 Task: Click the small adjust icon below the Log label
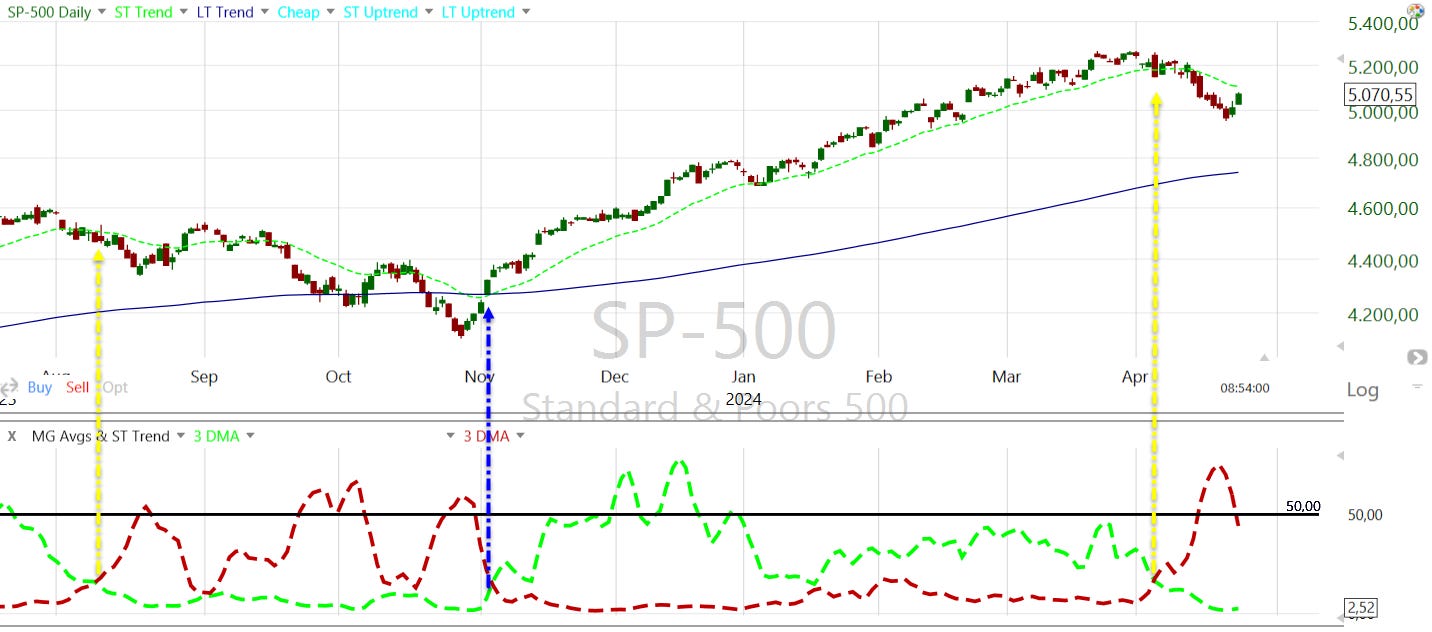(1416, 386)
